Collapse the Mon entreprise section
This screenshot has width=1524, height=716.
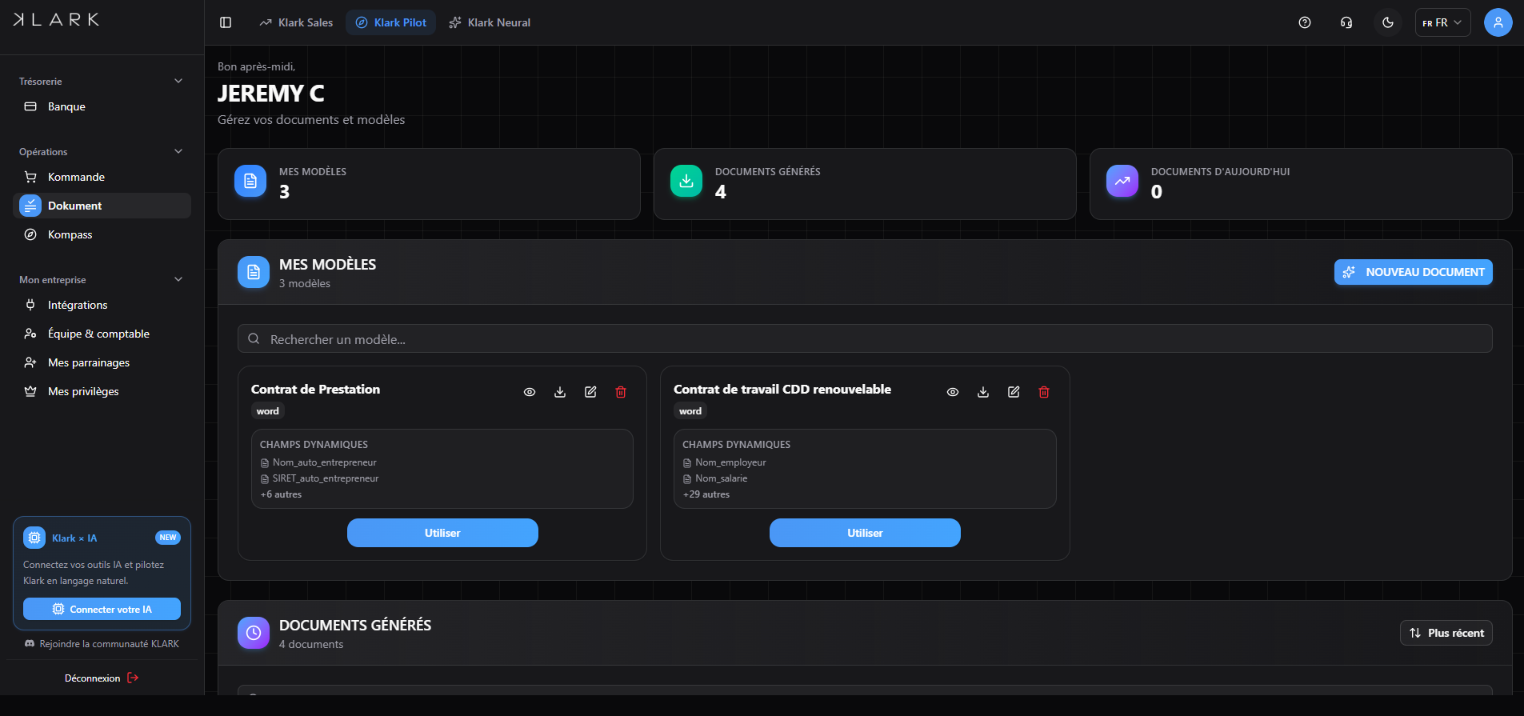tap(178, 280)
